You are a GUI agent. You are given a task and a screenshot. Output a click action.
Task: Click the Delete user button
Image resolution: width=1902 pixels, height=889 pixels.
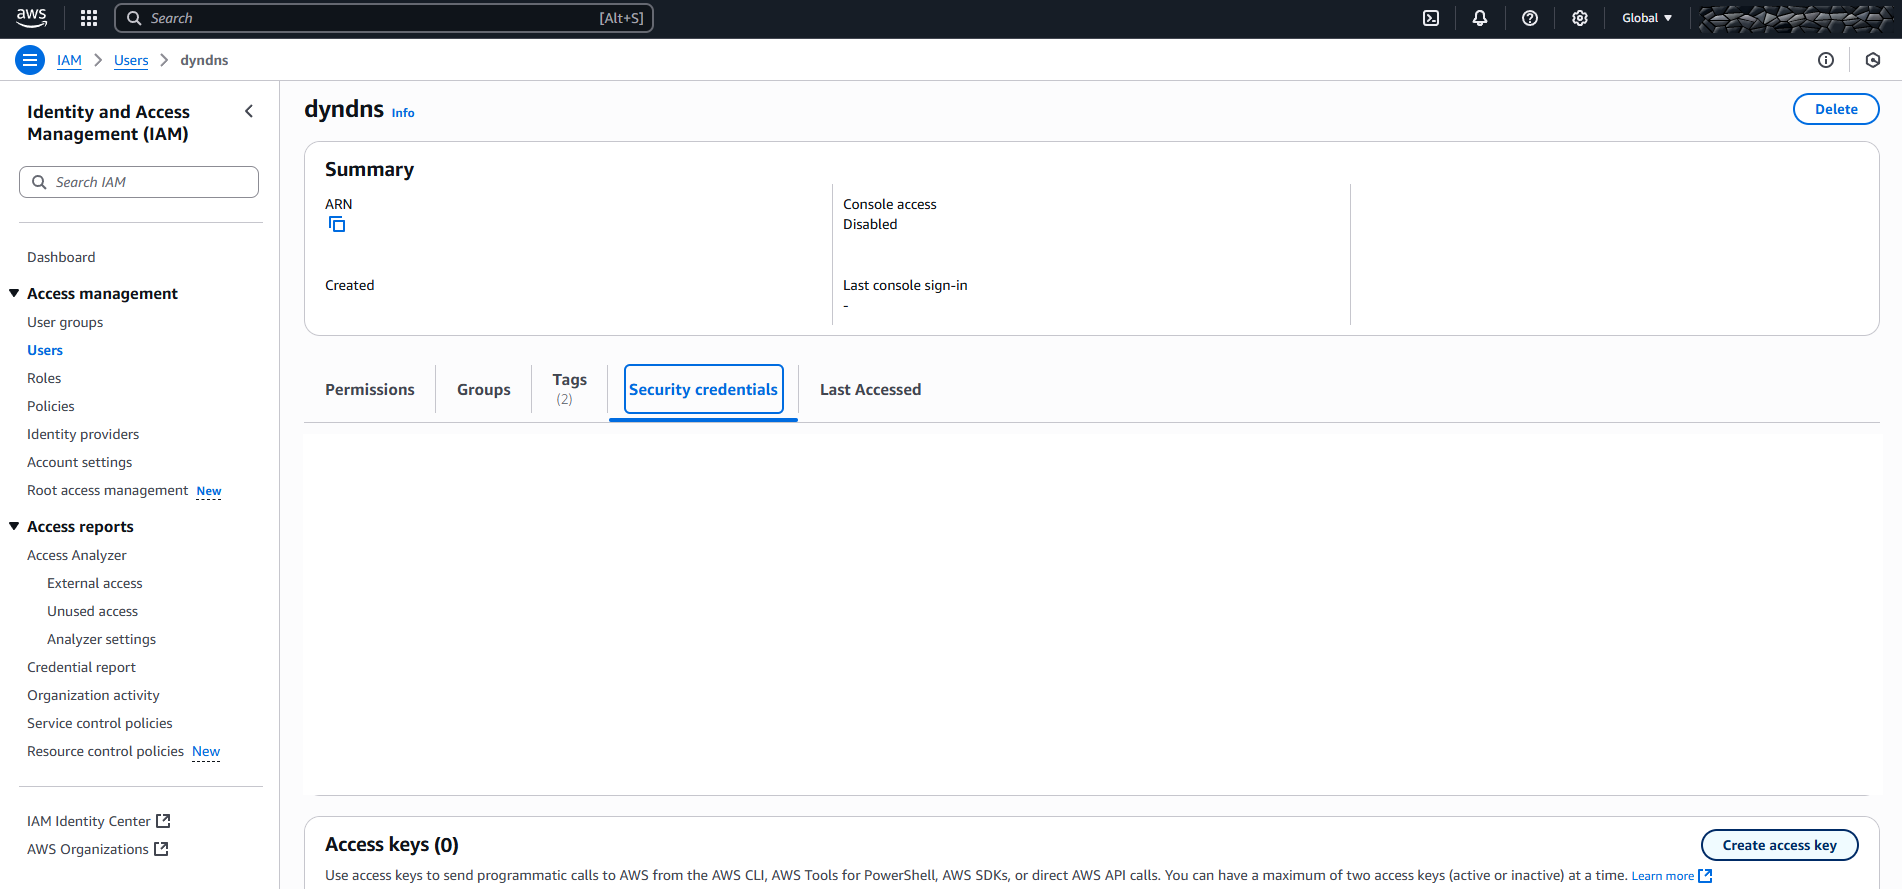1836,109
